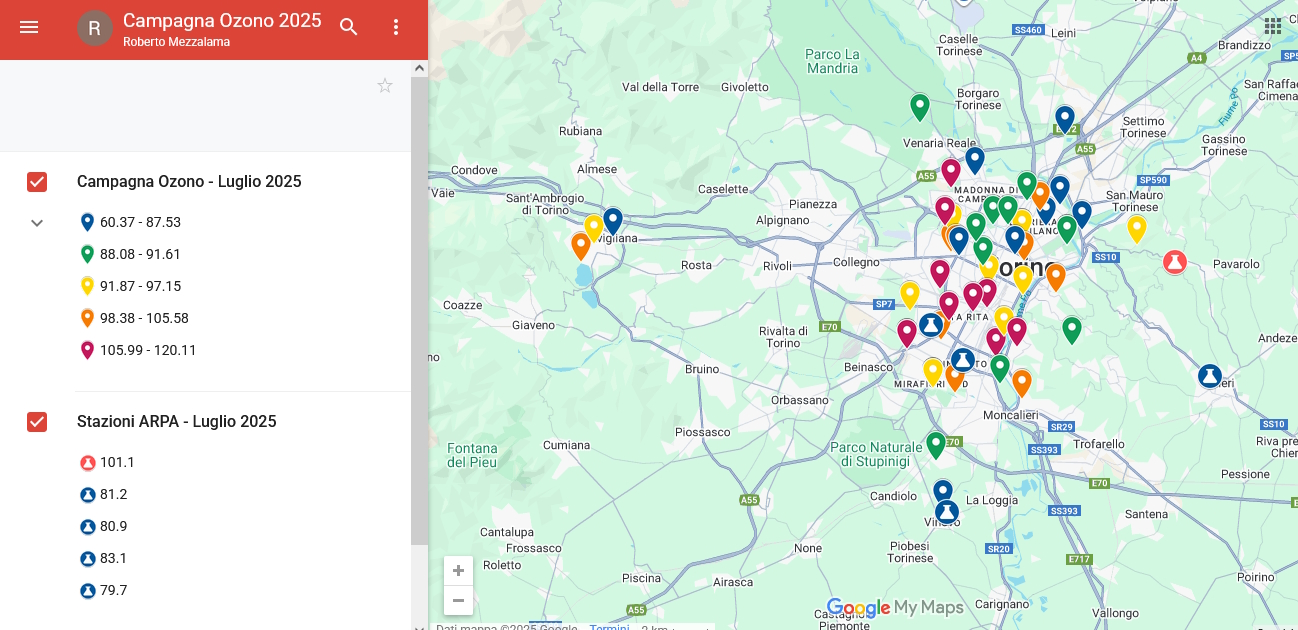Screen dimensions: 1298x630
Task: Click the green pin near Venaria Reale
Action: (919, 106)
